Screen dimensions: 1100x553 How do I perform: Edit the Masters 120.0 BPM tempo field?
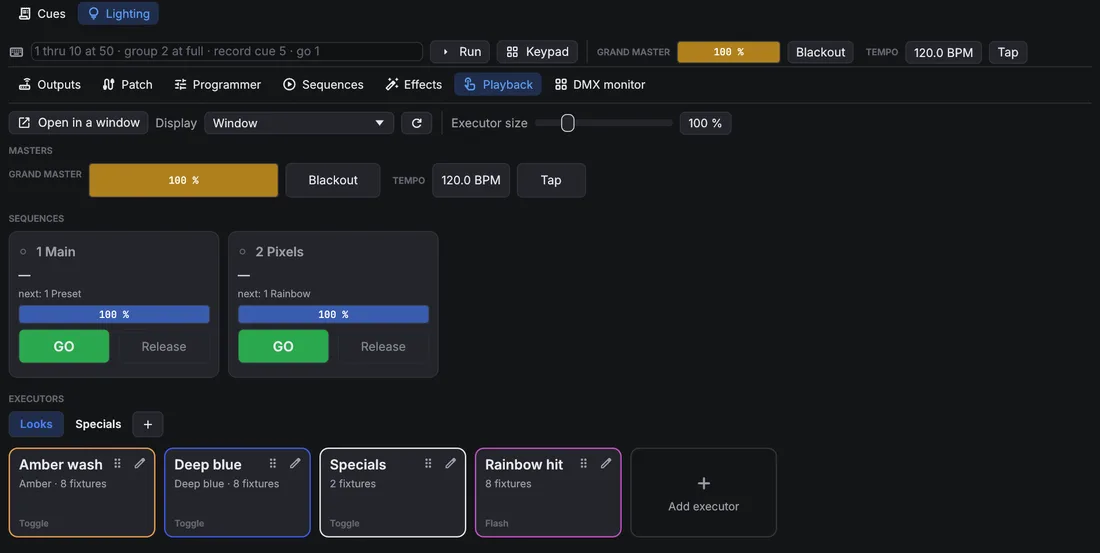point(471,180)
